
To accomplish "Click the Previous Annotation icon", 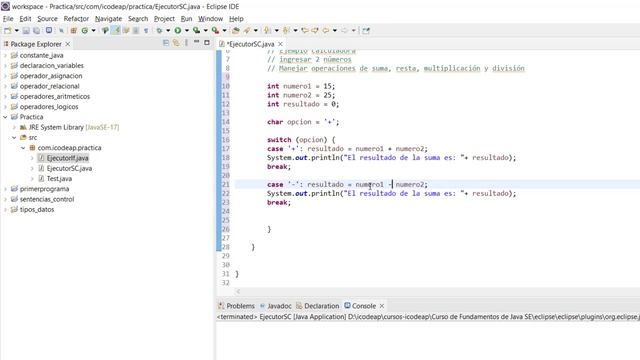I will click(286, 31).
